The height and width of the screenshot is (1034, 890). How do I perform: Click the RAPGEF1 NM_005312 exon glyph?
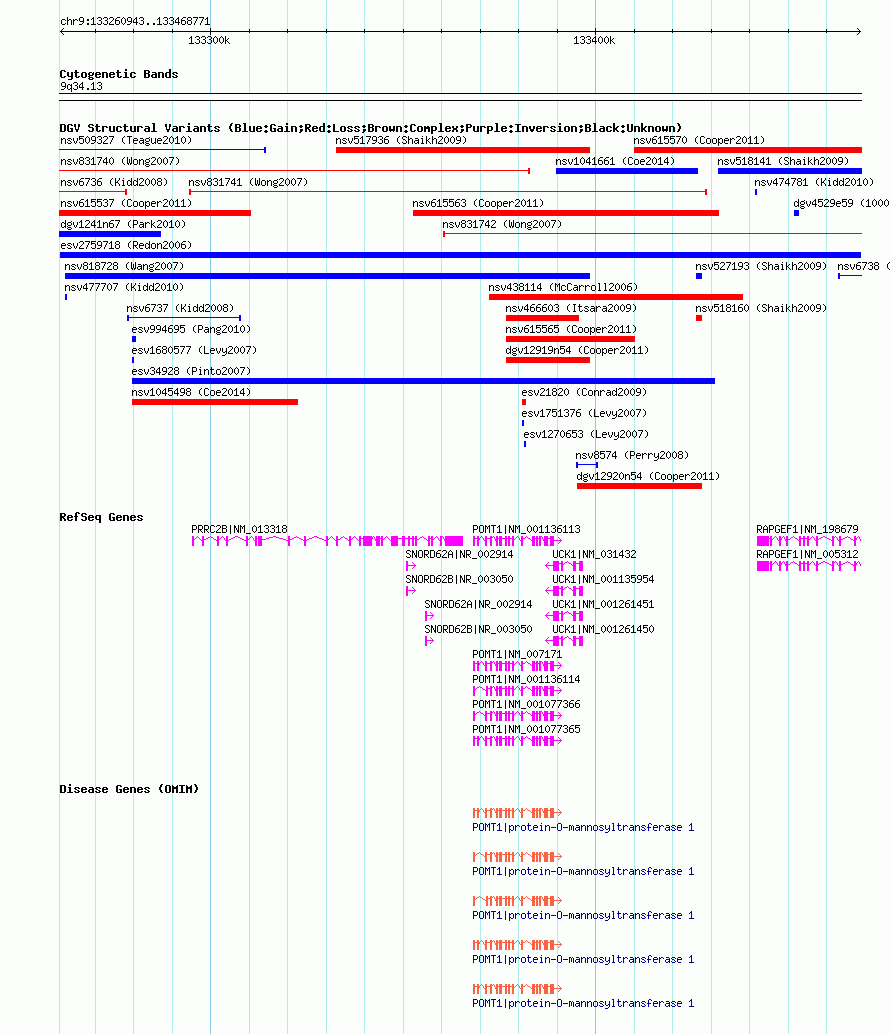pyautogui.click(x=809, y=566)
